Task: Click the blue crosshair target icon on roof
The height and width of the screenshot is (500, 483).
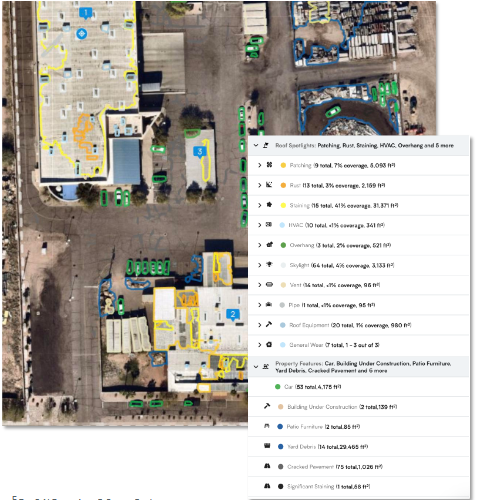Action: pyautogui.click(x=82, y=34)
